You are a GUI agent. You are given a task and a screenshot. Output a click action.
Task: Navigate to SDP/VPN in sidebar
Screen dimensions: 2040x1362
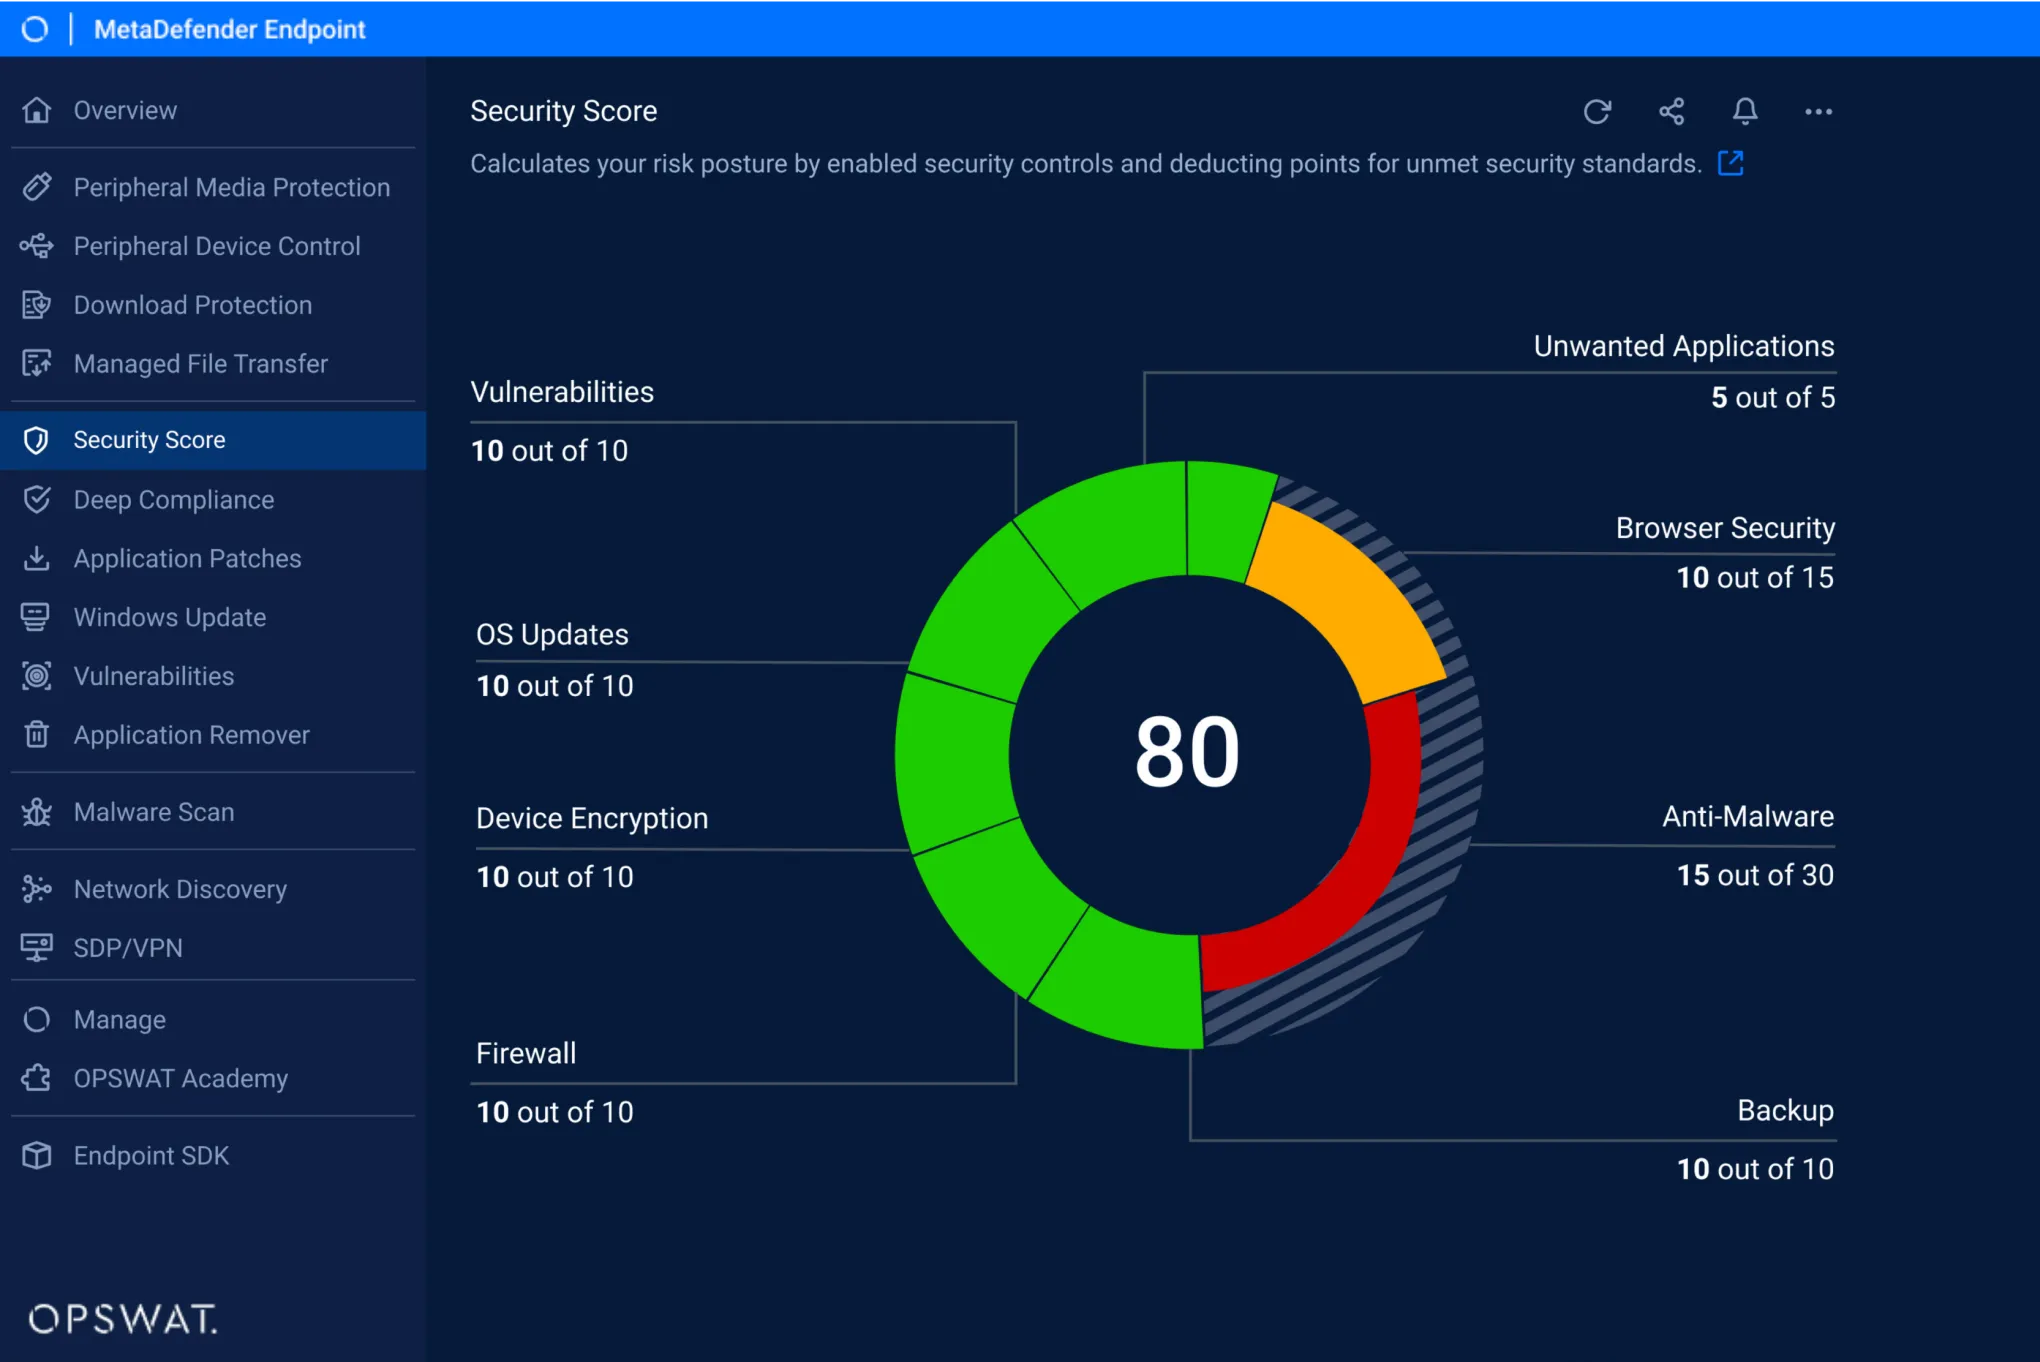click(x=128, y=948)
